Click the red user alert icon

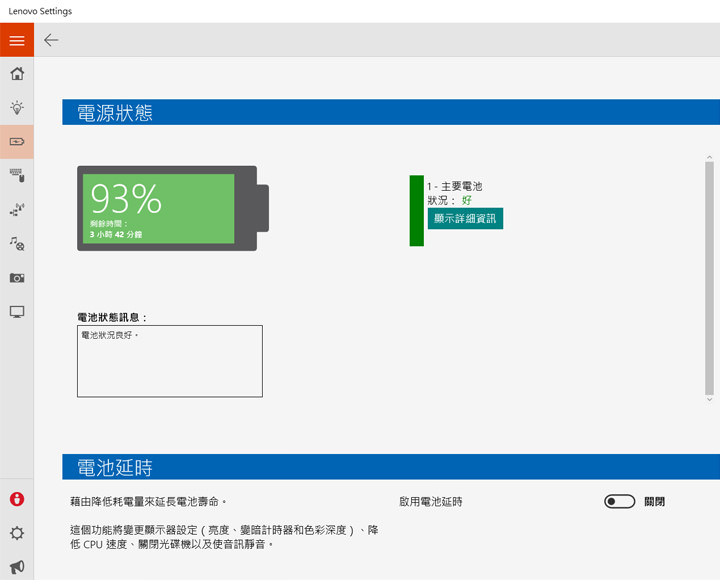(x=17, y=499)
